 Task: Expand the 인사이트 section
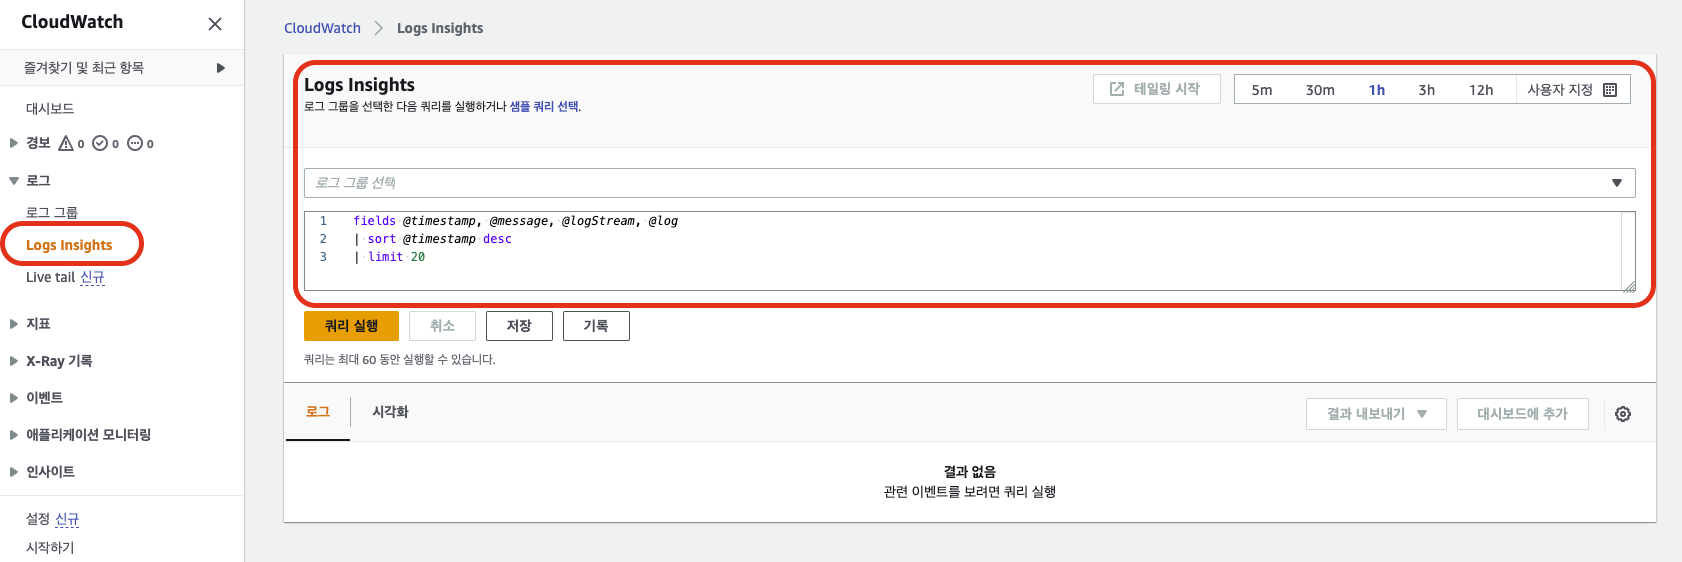(14, 472)
